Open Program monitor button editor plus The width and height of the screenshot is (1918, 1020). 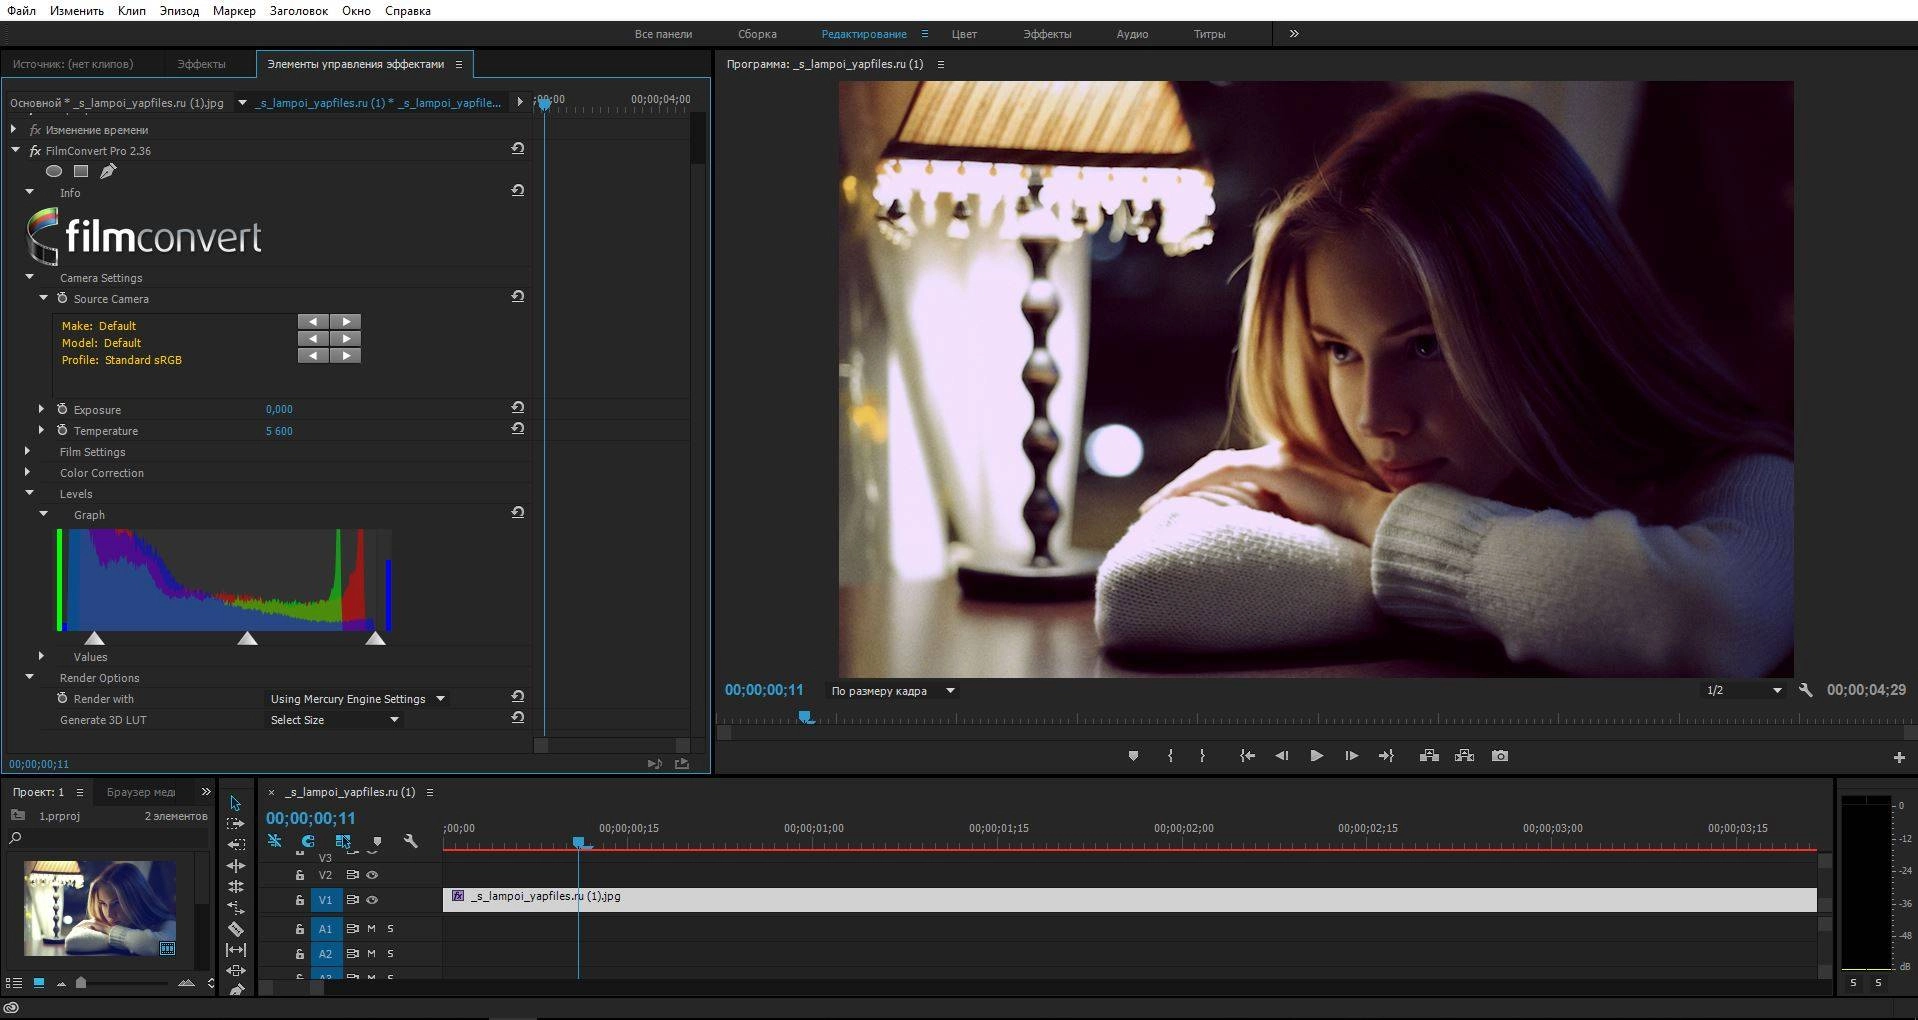pyautogui.click(x=1899, y=758)
